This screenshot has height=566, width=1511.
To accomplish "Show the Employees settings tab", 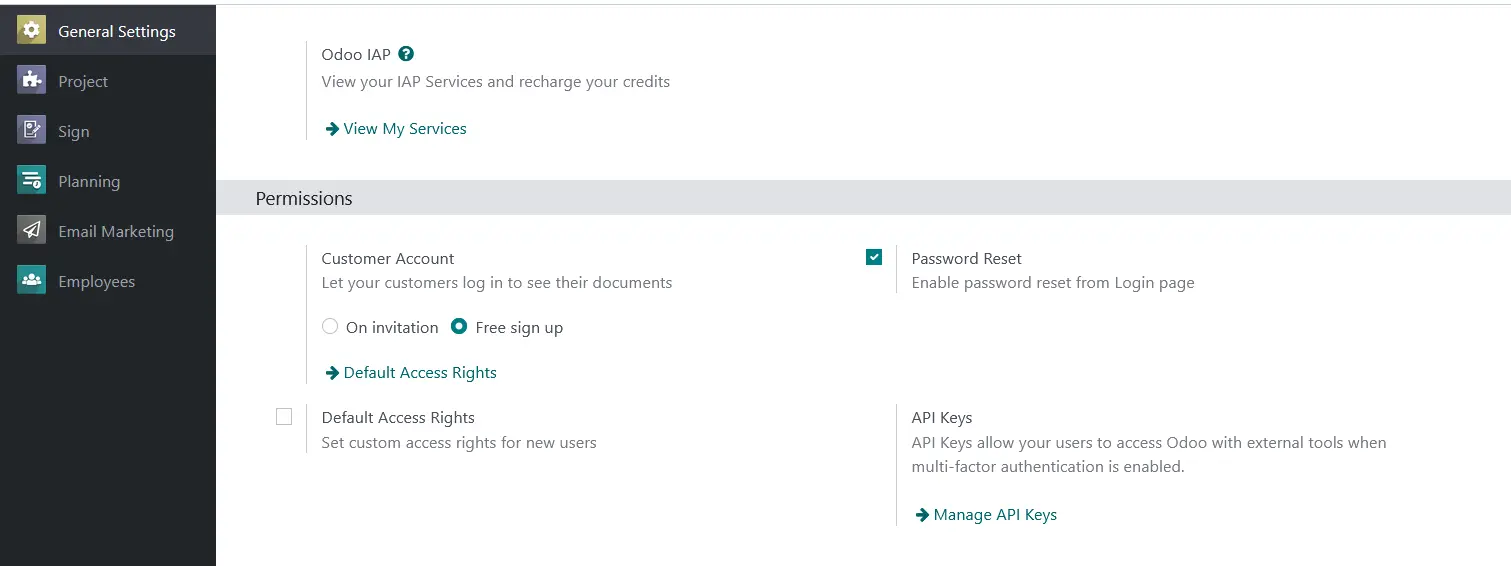I will coord(108,281).
